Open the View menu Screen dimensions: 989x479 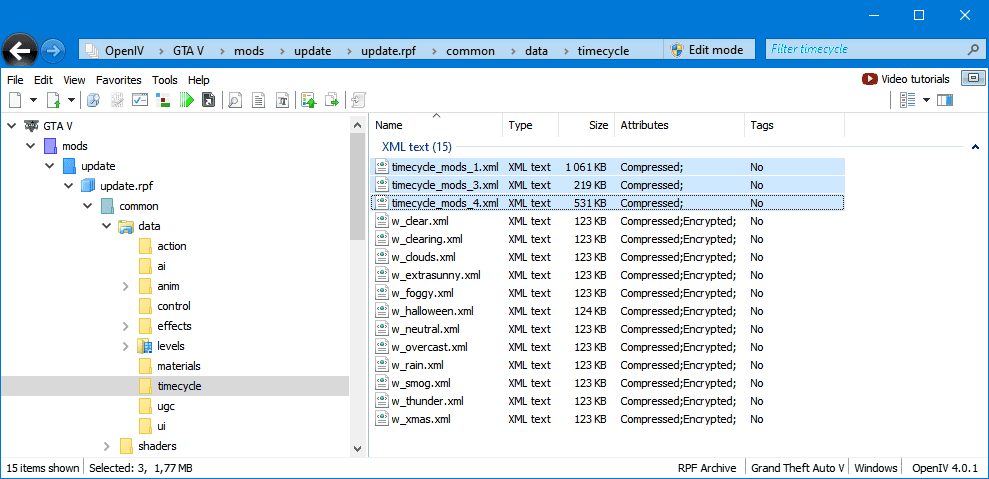74,80
